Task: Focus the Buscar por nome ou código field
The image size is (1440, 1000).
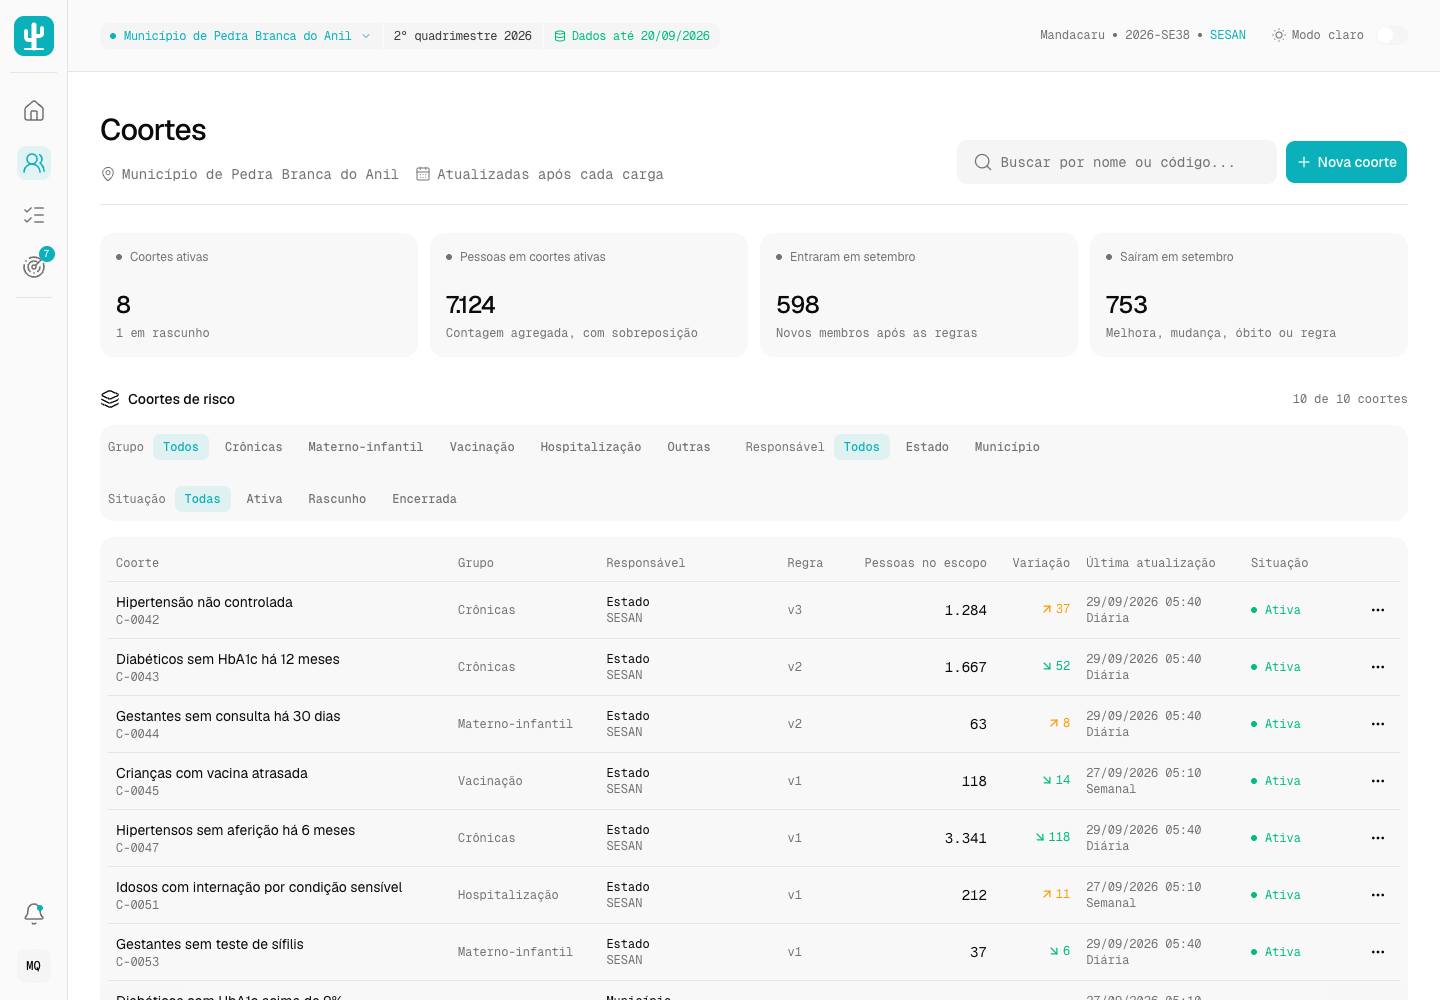Action: click(x=1116, y=162)
